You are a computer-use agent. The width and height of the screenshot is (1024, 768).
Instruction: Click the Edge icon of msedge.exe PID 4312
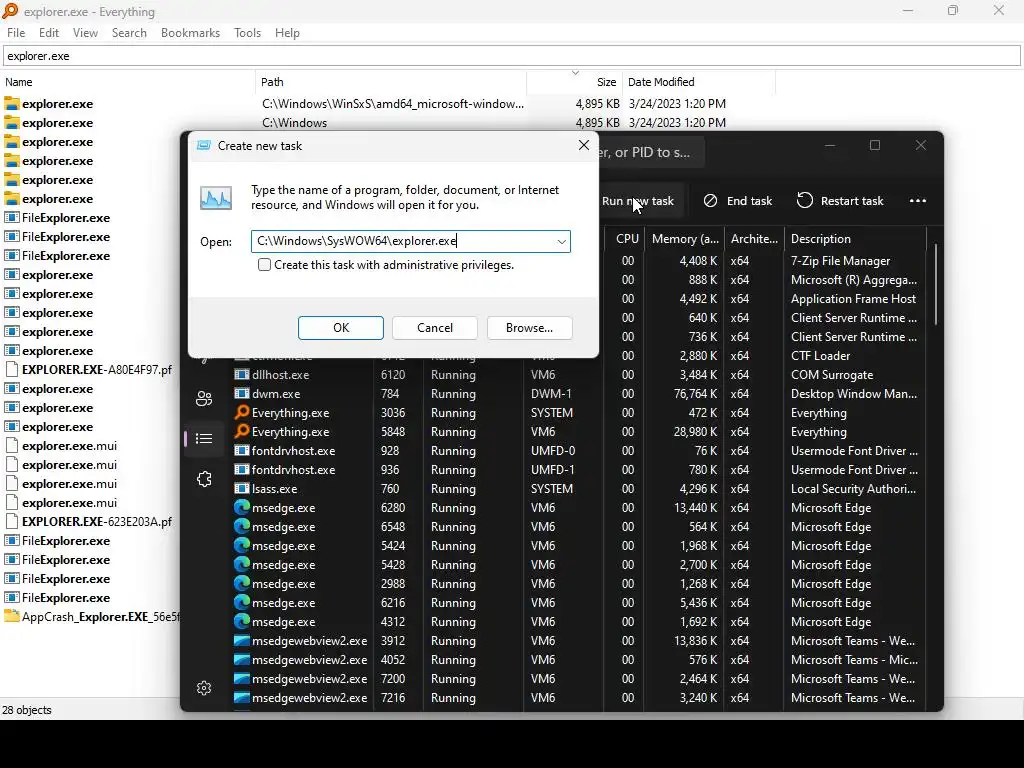[x=242, y=622]
